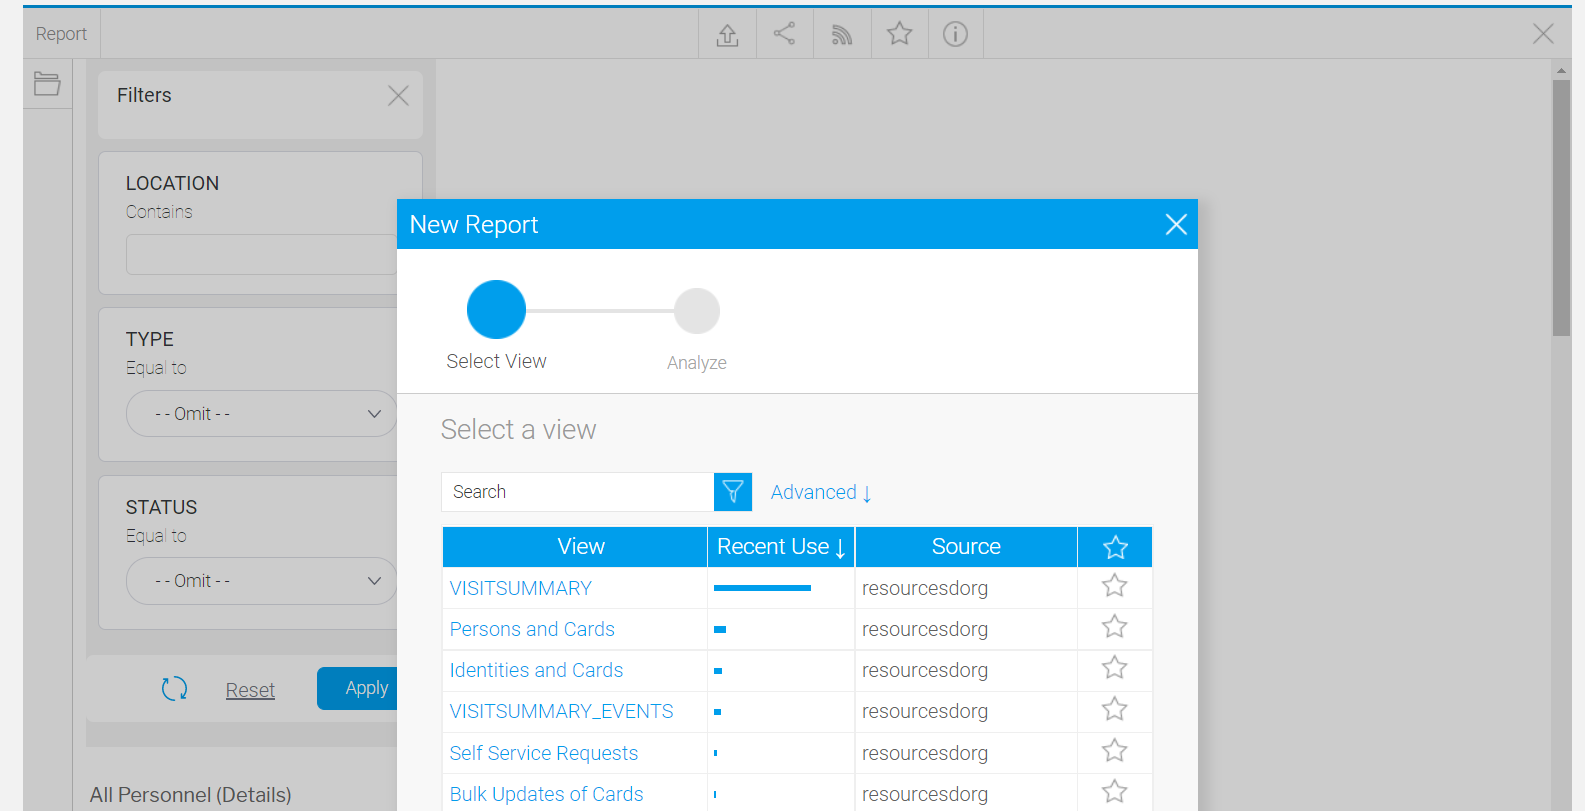Screen dimensions: 1585x811
Task: Open the STATUS filter dropdown
Action: click(x=262, y=581)
